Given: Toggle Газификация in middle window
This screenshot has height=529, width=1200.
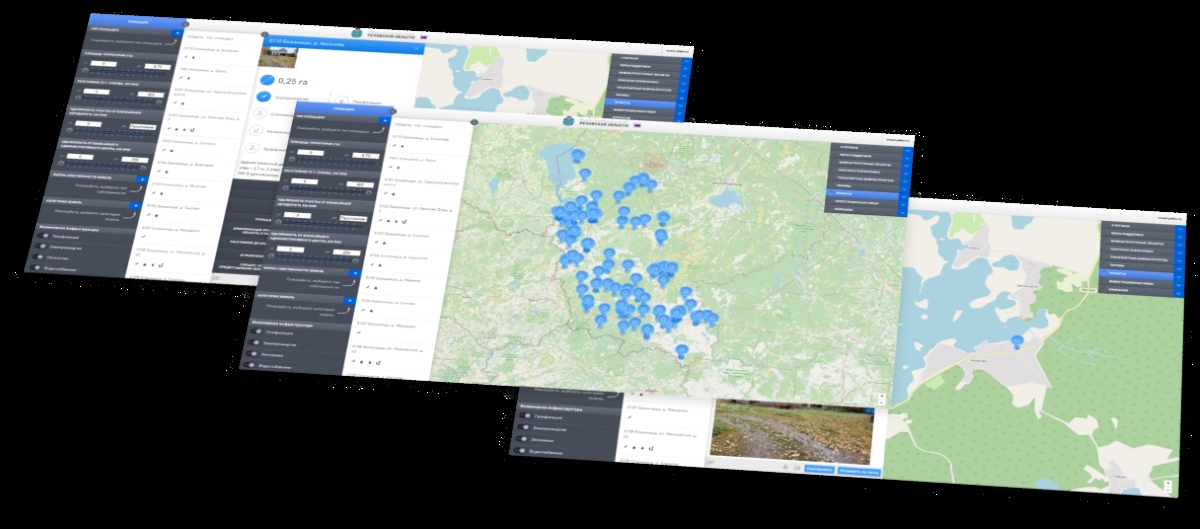Looking at the screenshot, I should click(256, 331).
